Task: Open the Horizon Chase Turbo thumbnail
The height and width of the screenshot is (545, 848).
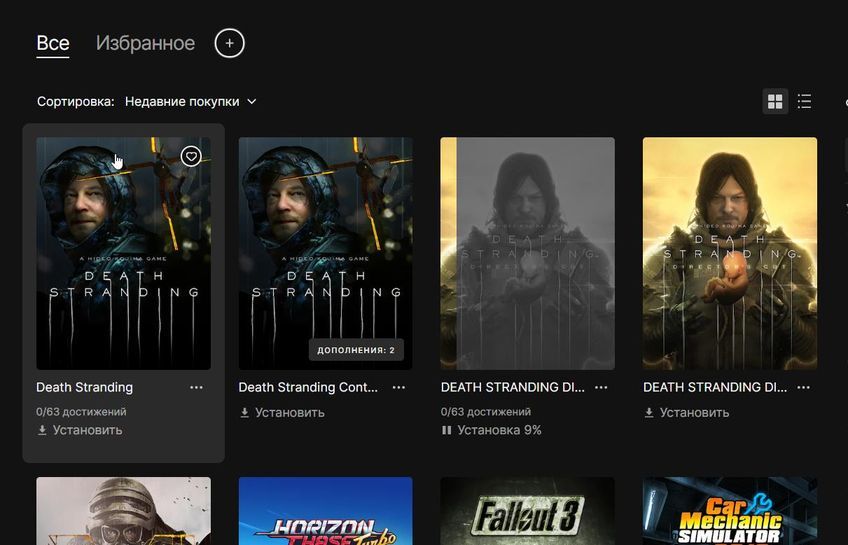Action: 325,511
